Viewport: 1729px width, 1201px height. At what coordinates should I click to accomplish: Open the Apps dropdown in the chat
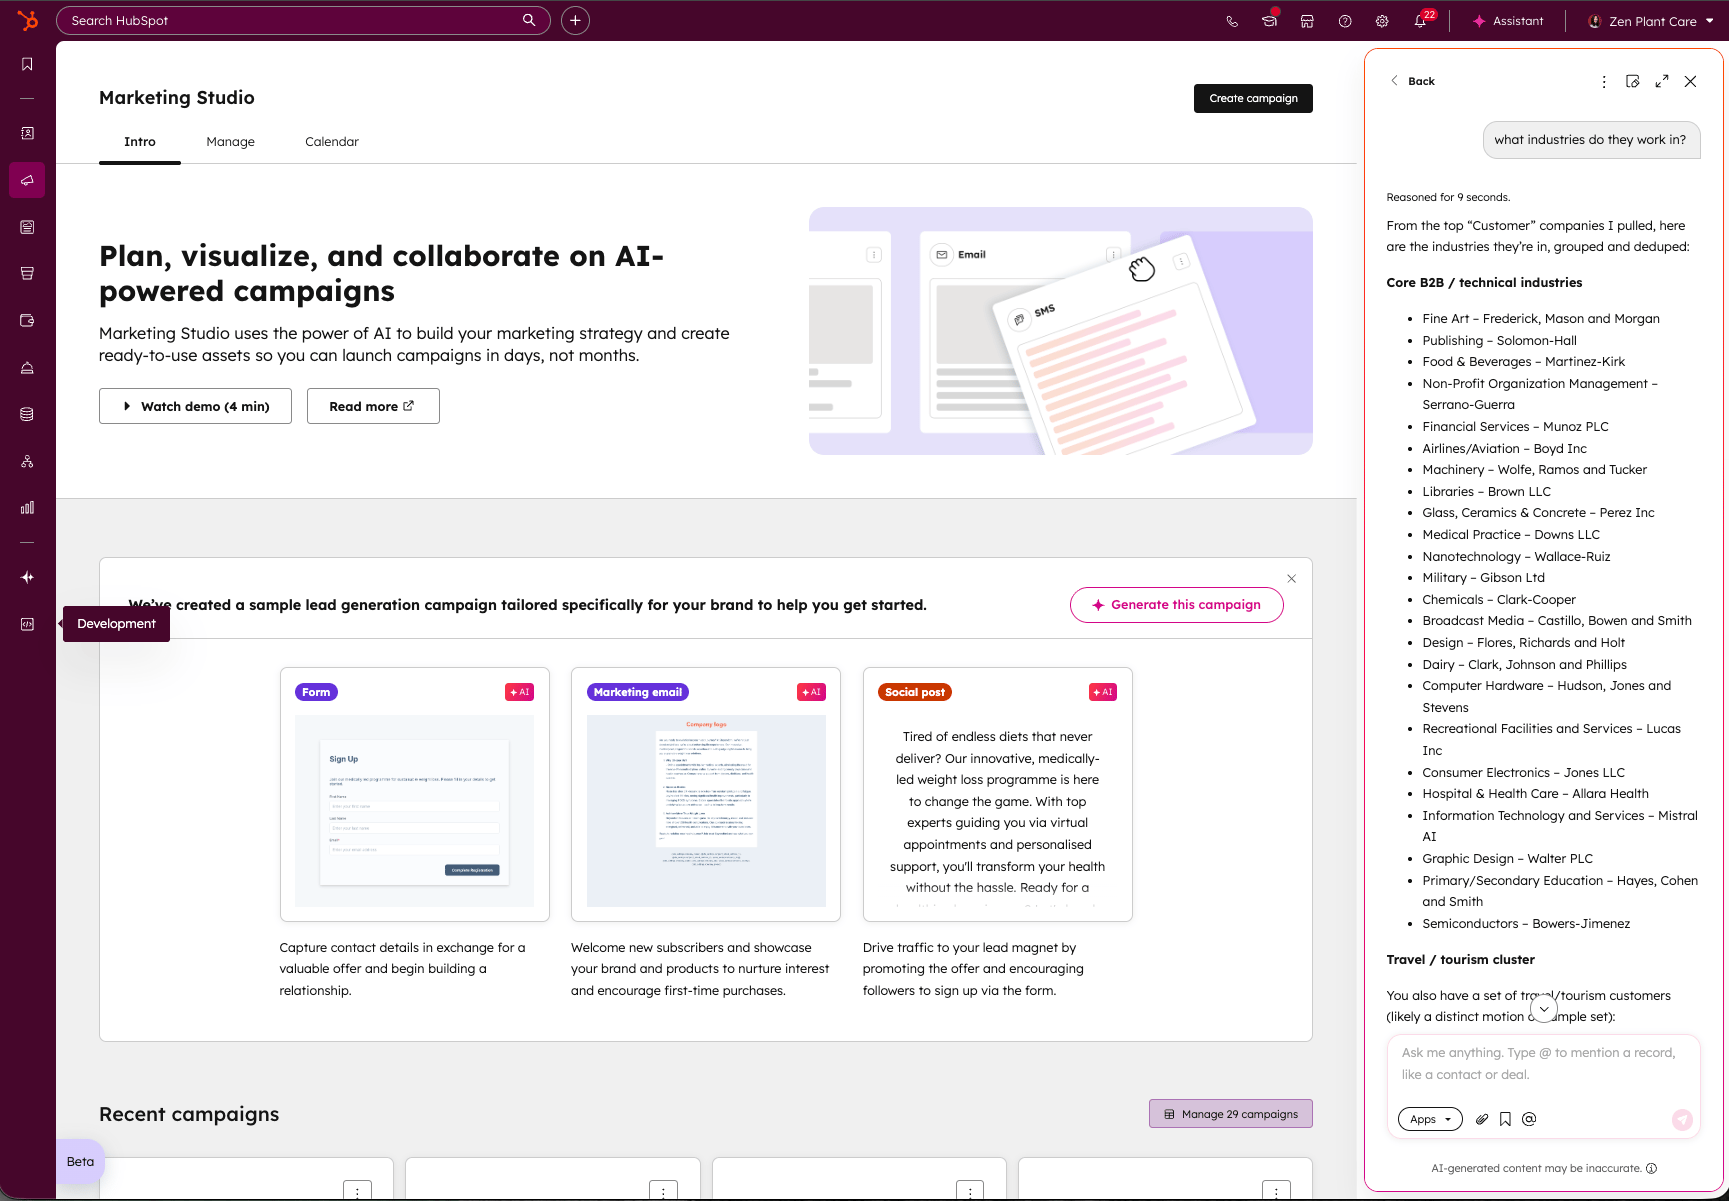(1430, 1119)
